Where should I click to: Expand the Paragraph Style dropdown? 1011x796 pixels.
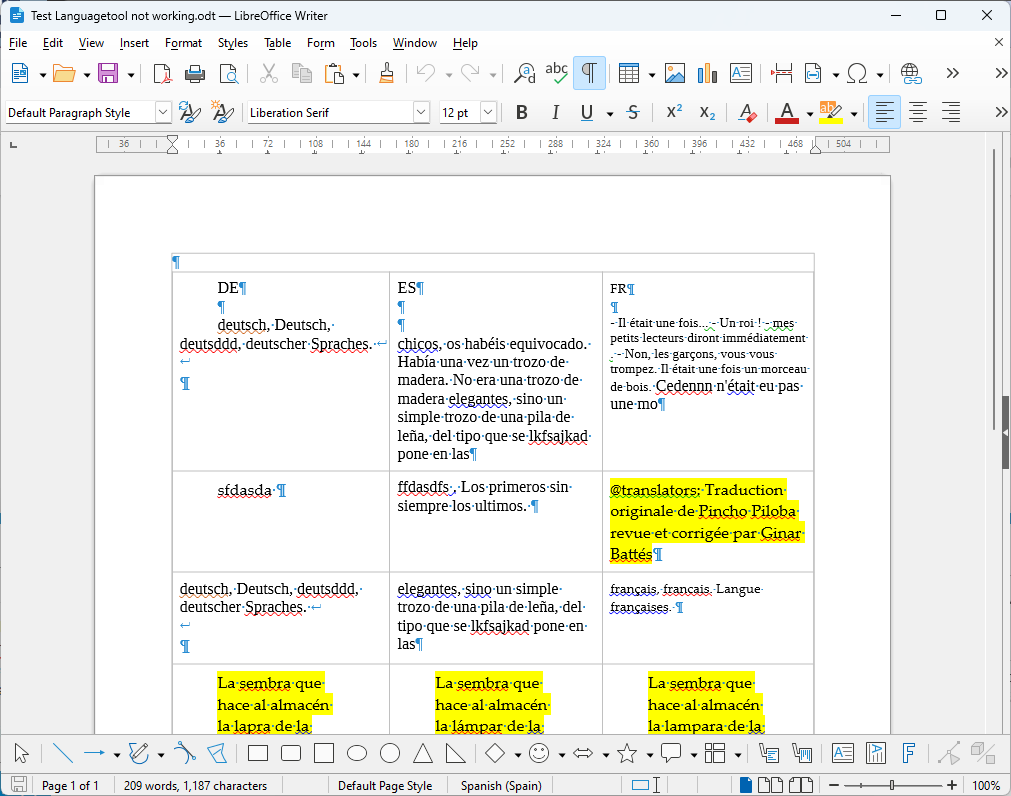pos(163,113)
